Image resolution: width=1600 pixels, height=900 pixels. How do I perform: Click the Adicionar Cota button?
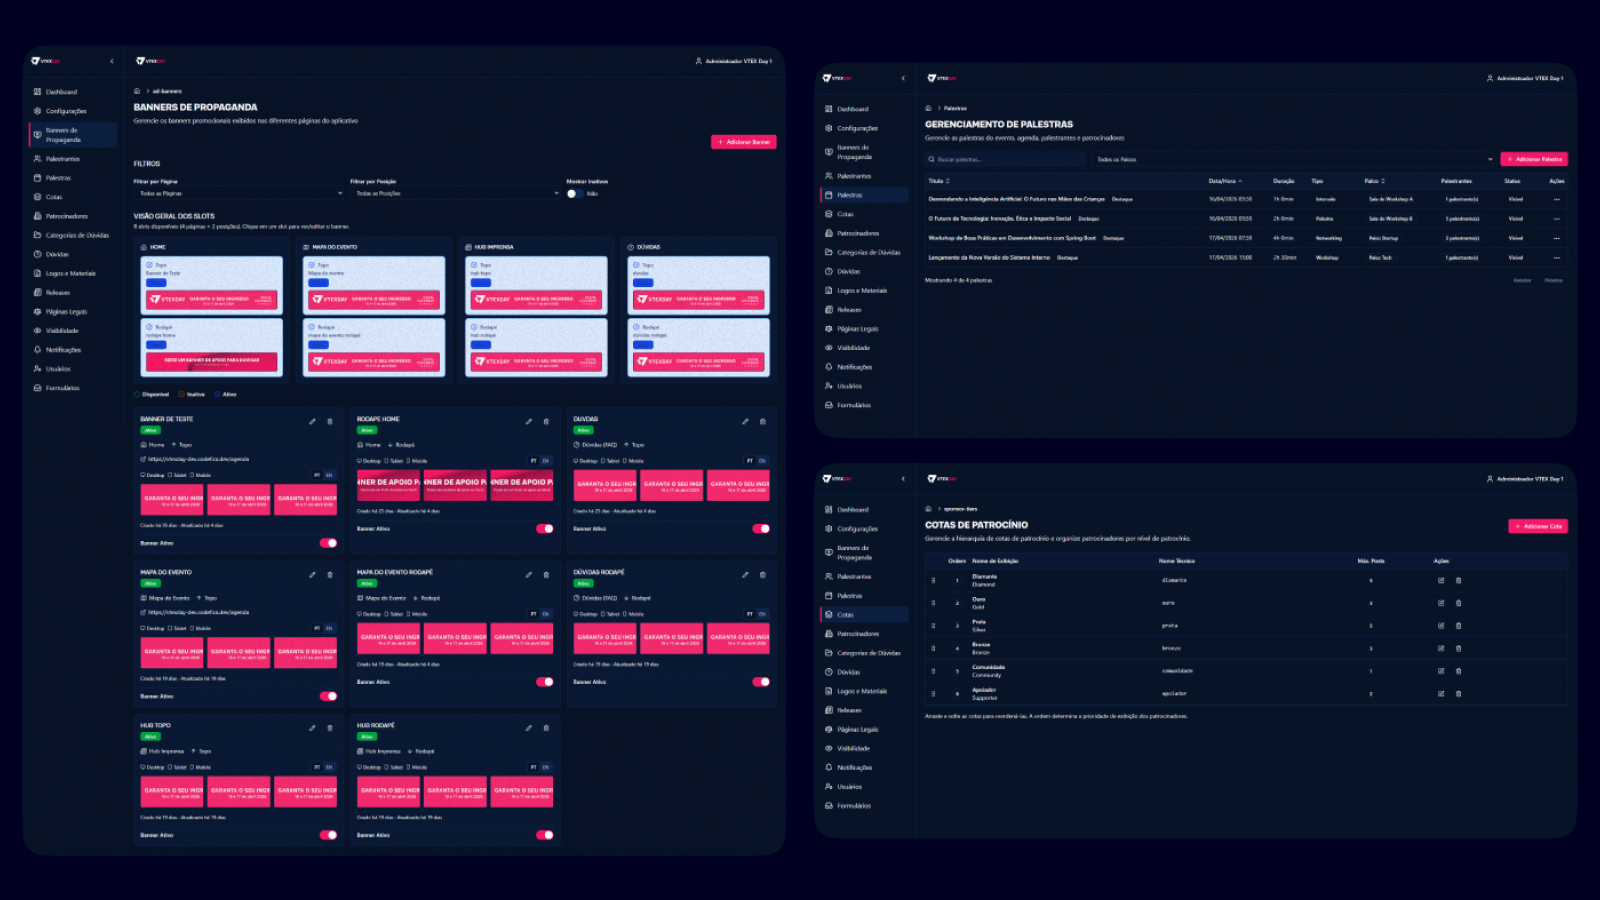pyautogui.click(x=1538, y=526)
